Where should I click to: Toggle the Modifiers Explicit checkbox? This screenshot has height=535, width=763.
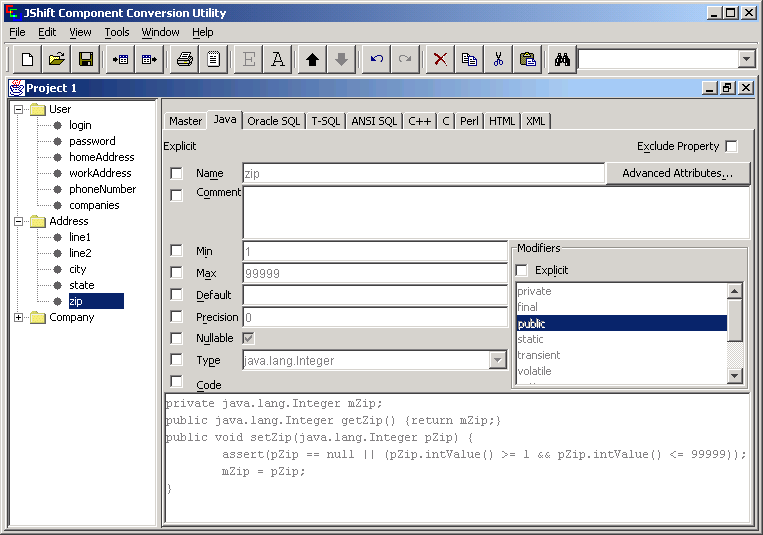[x=521, y=270]
